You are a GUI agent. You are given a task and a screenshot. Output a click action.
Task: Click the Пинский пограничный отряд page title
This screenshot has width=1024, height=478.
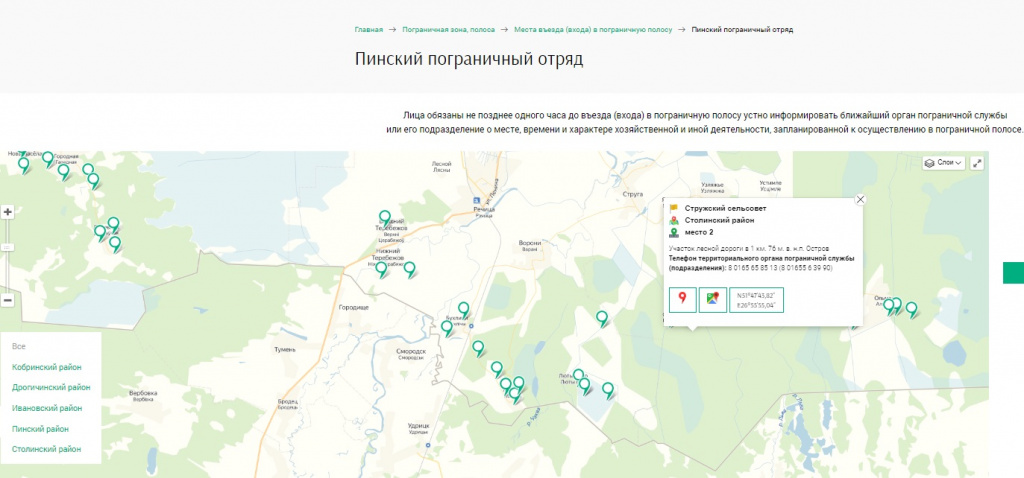pyautogui.click(x=469, y=59)
